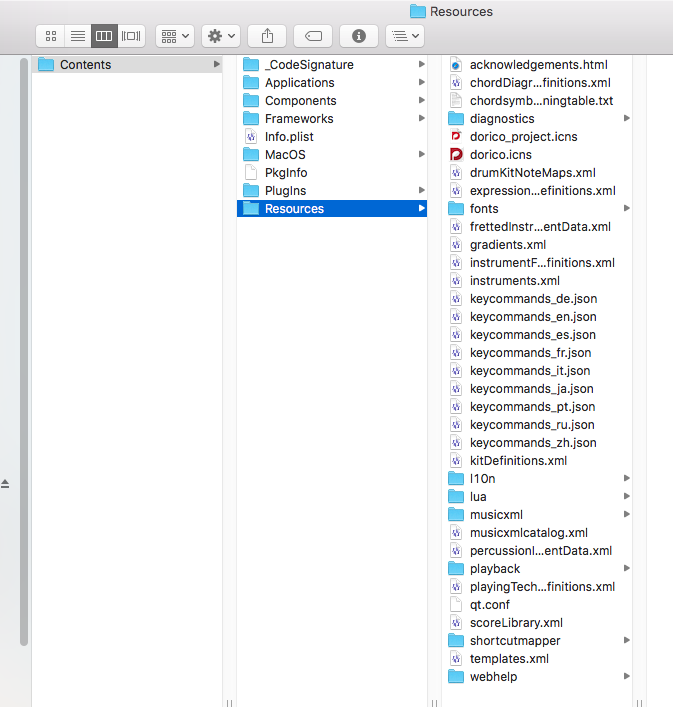Screen dimensions: 673x707
Task: Click the Share toolbar button
Action: tap(267, 36)
